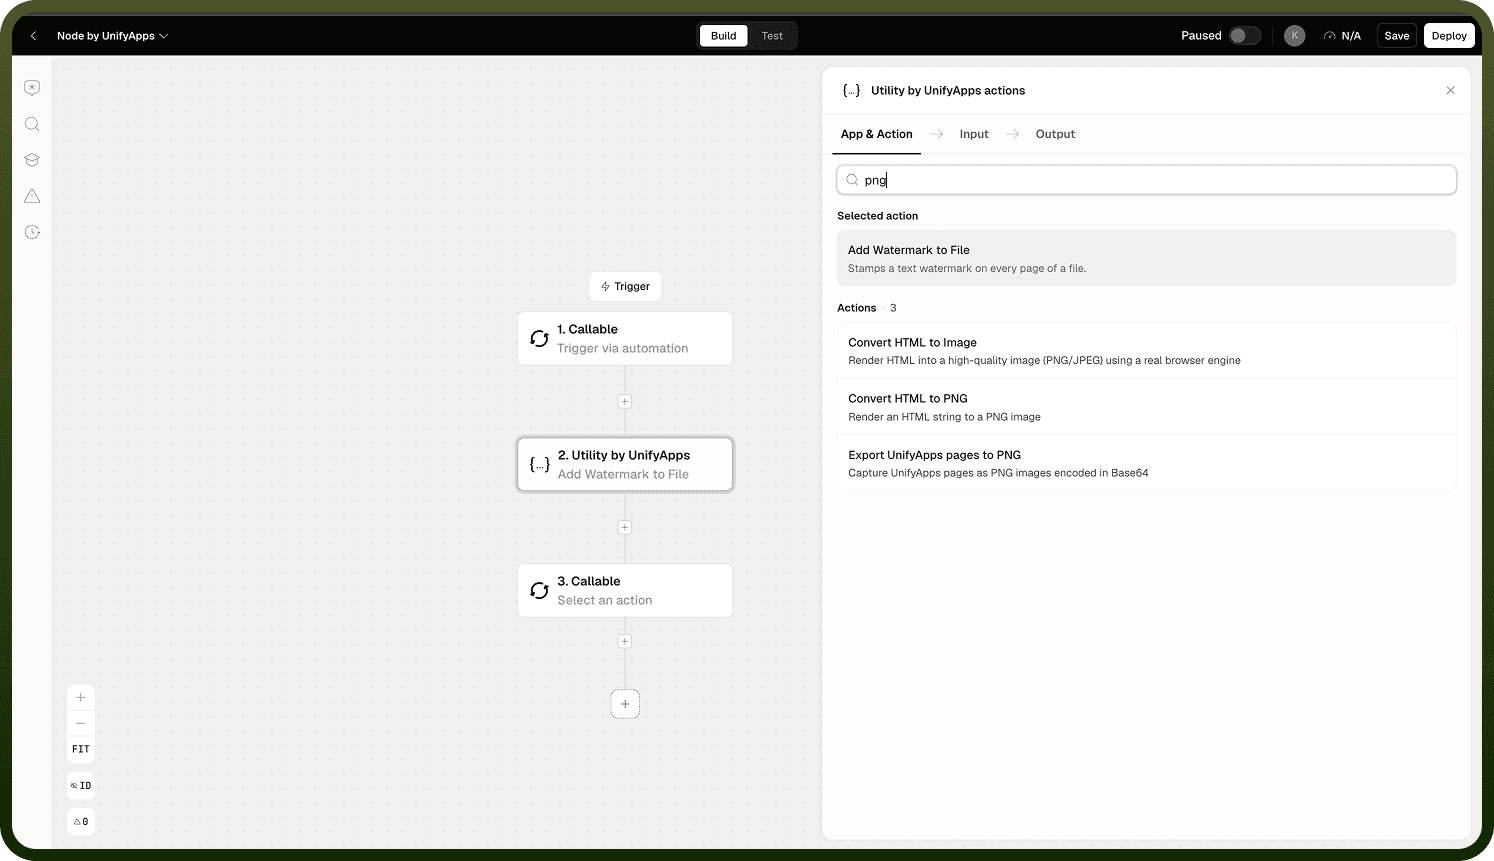This screenshot has width=1494, height=861.
Task: Toggle the Paused switch
Action: 1244,36
